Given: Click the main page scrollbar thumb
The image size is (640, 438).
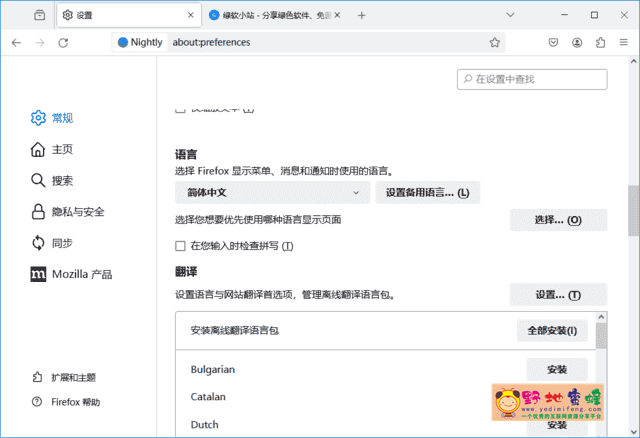Looking at the screenshot, I should click(633, 211).
